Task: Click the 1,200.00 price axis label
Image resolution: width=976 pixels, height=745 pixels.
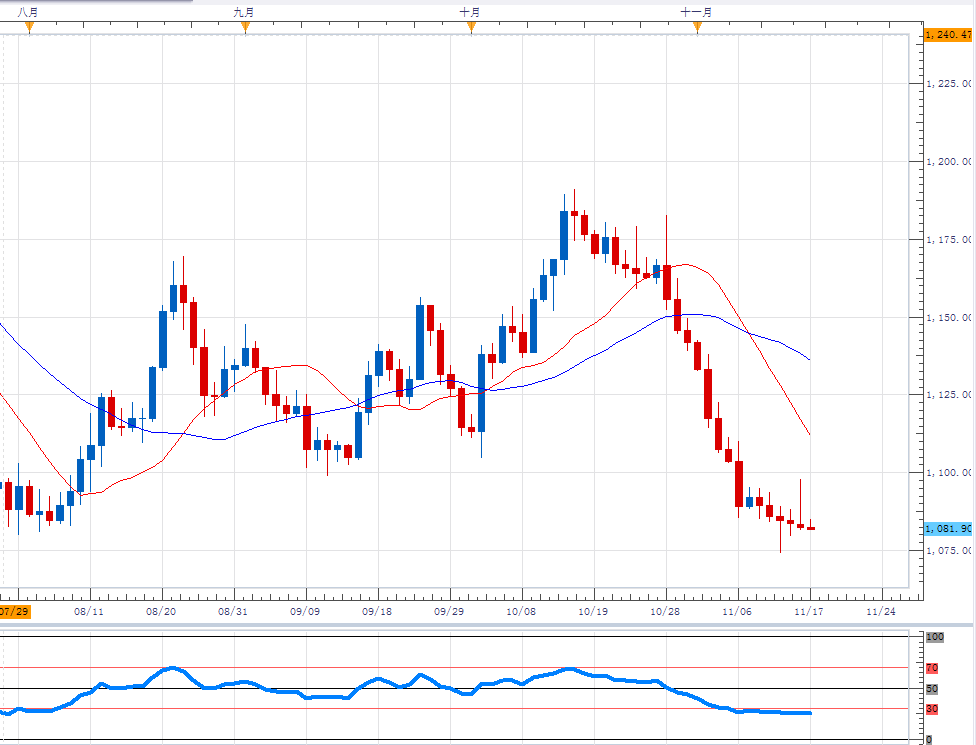Action: [949, 162]
